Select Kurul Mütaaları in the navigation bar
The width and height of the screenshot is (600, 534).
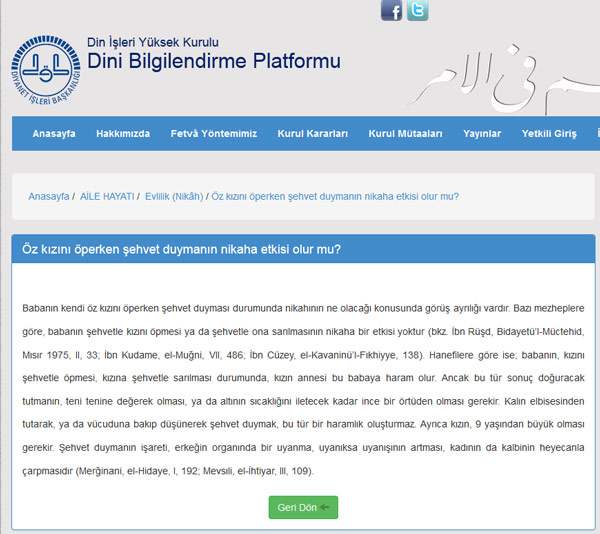pyautogui.click(x=405, y=134)
